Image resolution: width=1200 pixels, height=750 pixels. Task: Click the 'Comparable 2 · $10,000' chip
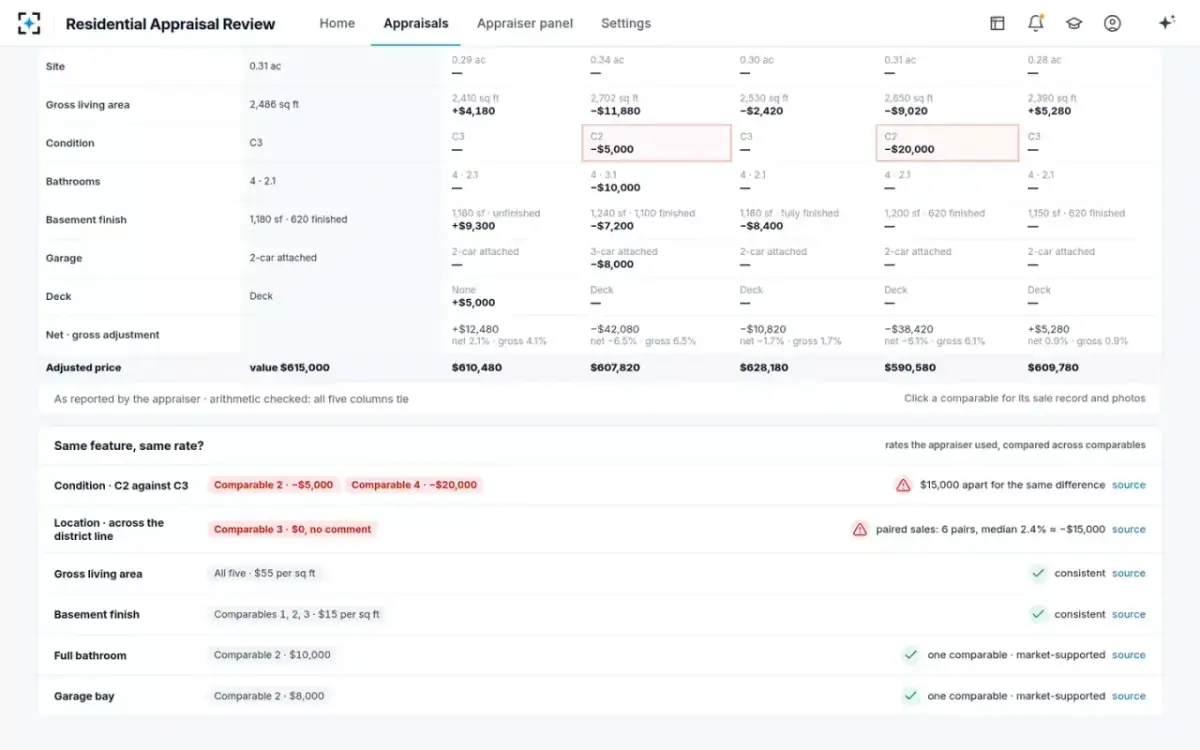pos(272,655)
